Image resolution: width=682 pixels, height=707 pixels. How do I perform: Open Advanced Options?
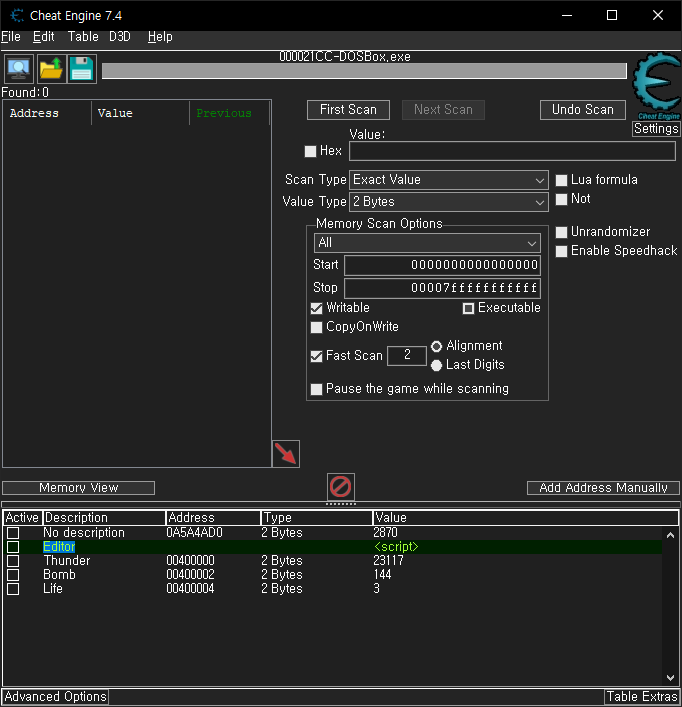pos(55,697)
